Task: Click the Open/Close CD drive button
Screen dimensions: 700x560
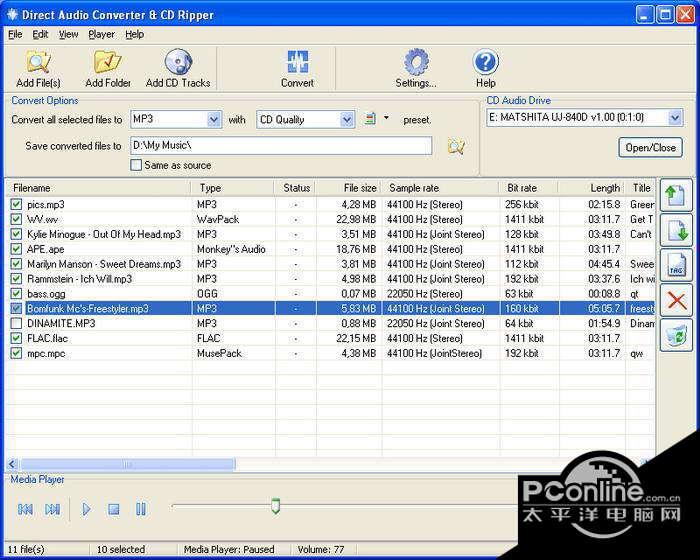Action: click(650, 147)
